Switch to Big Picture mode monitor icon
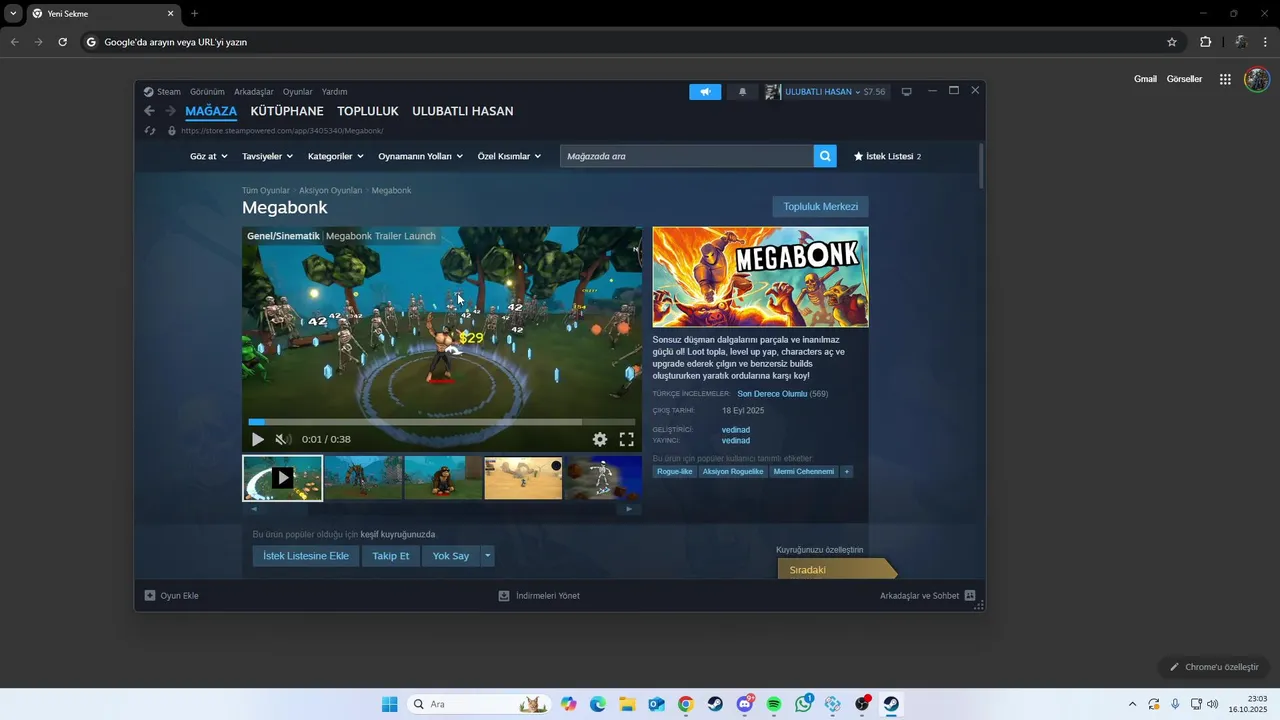 907,91
